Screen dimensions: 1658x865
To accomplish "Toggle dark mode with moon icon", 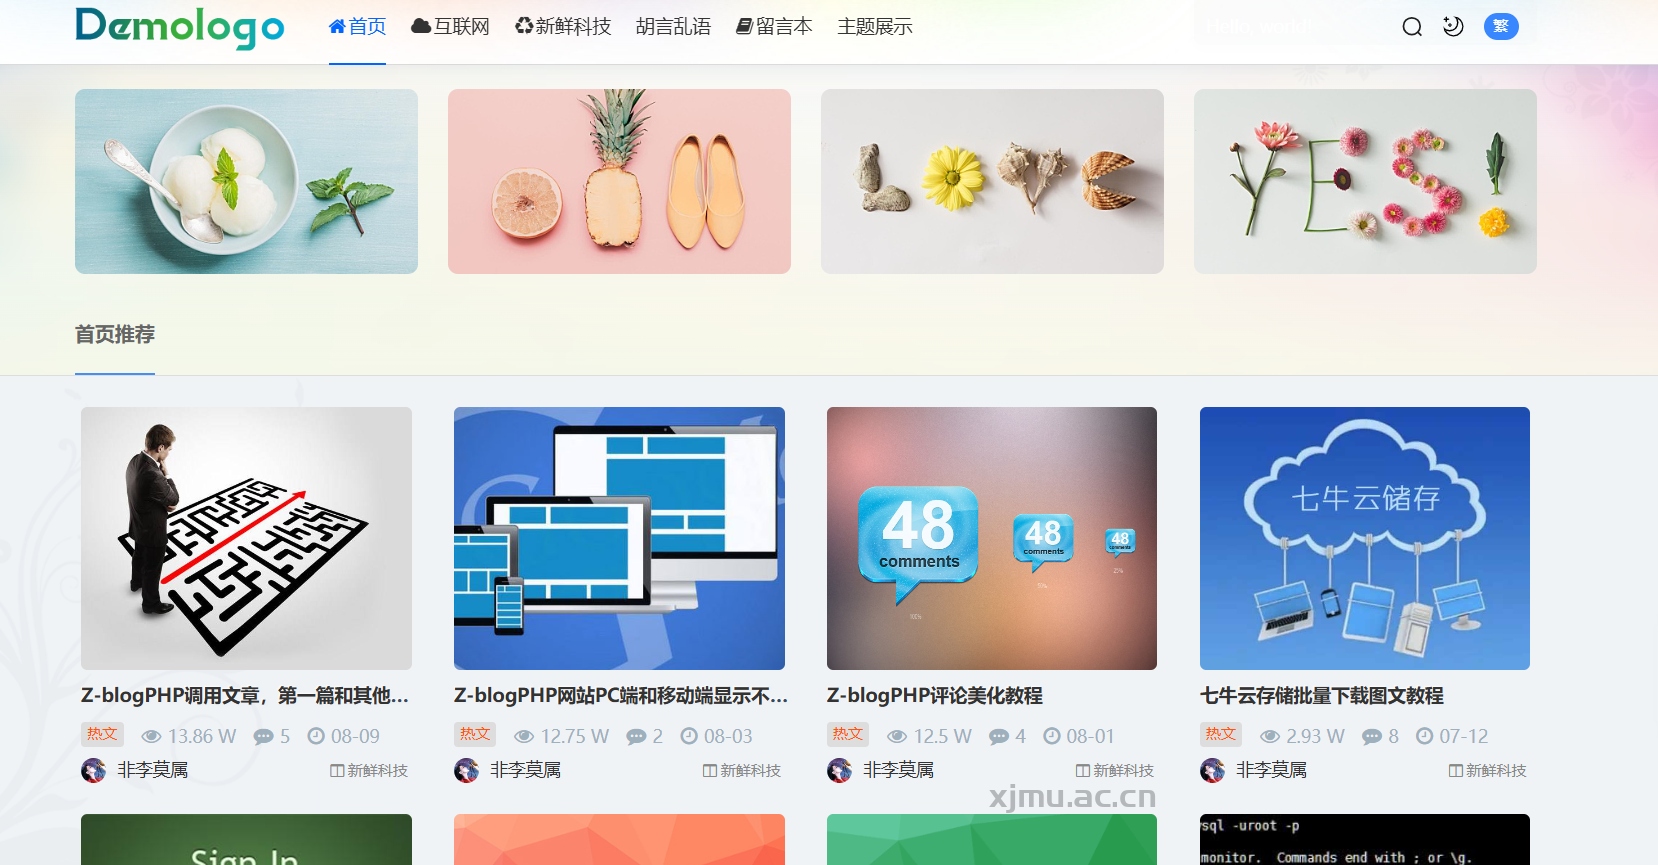I will click(x=1453, y=27).
